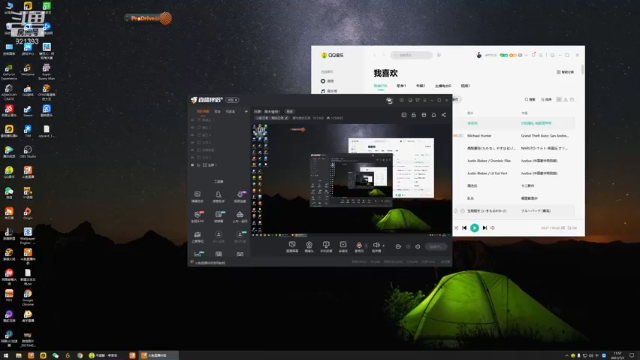Open Steam desktop shortcut
Screen dimensions: 640x360
(28, 111)
